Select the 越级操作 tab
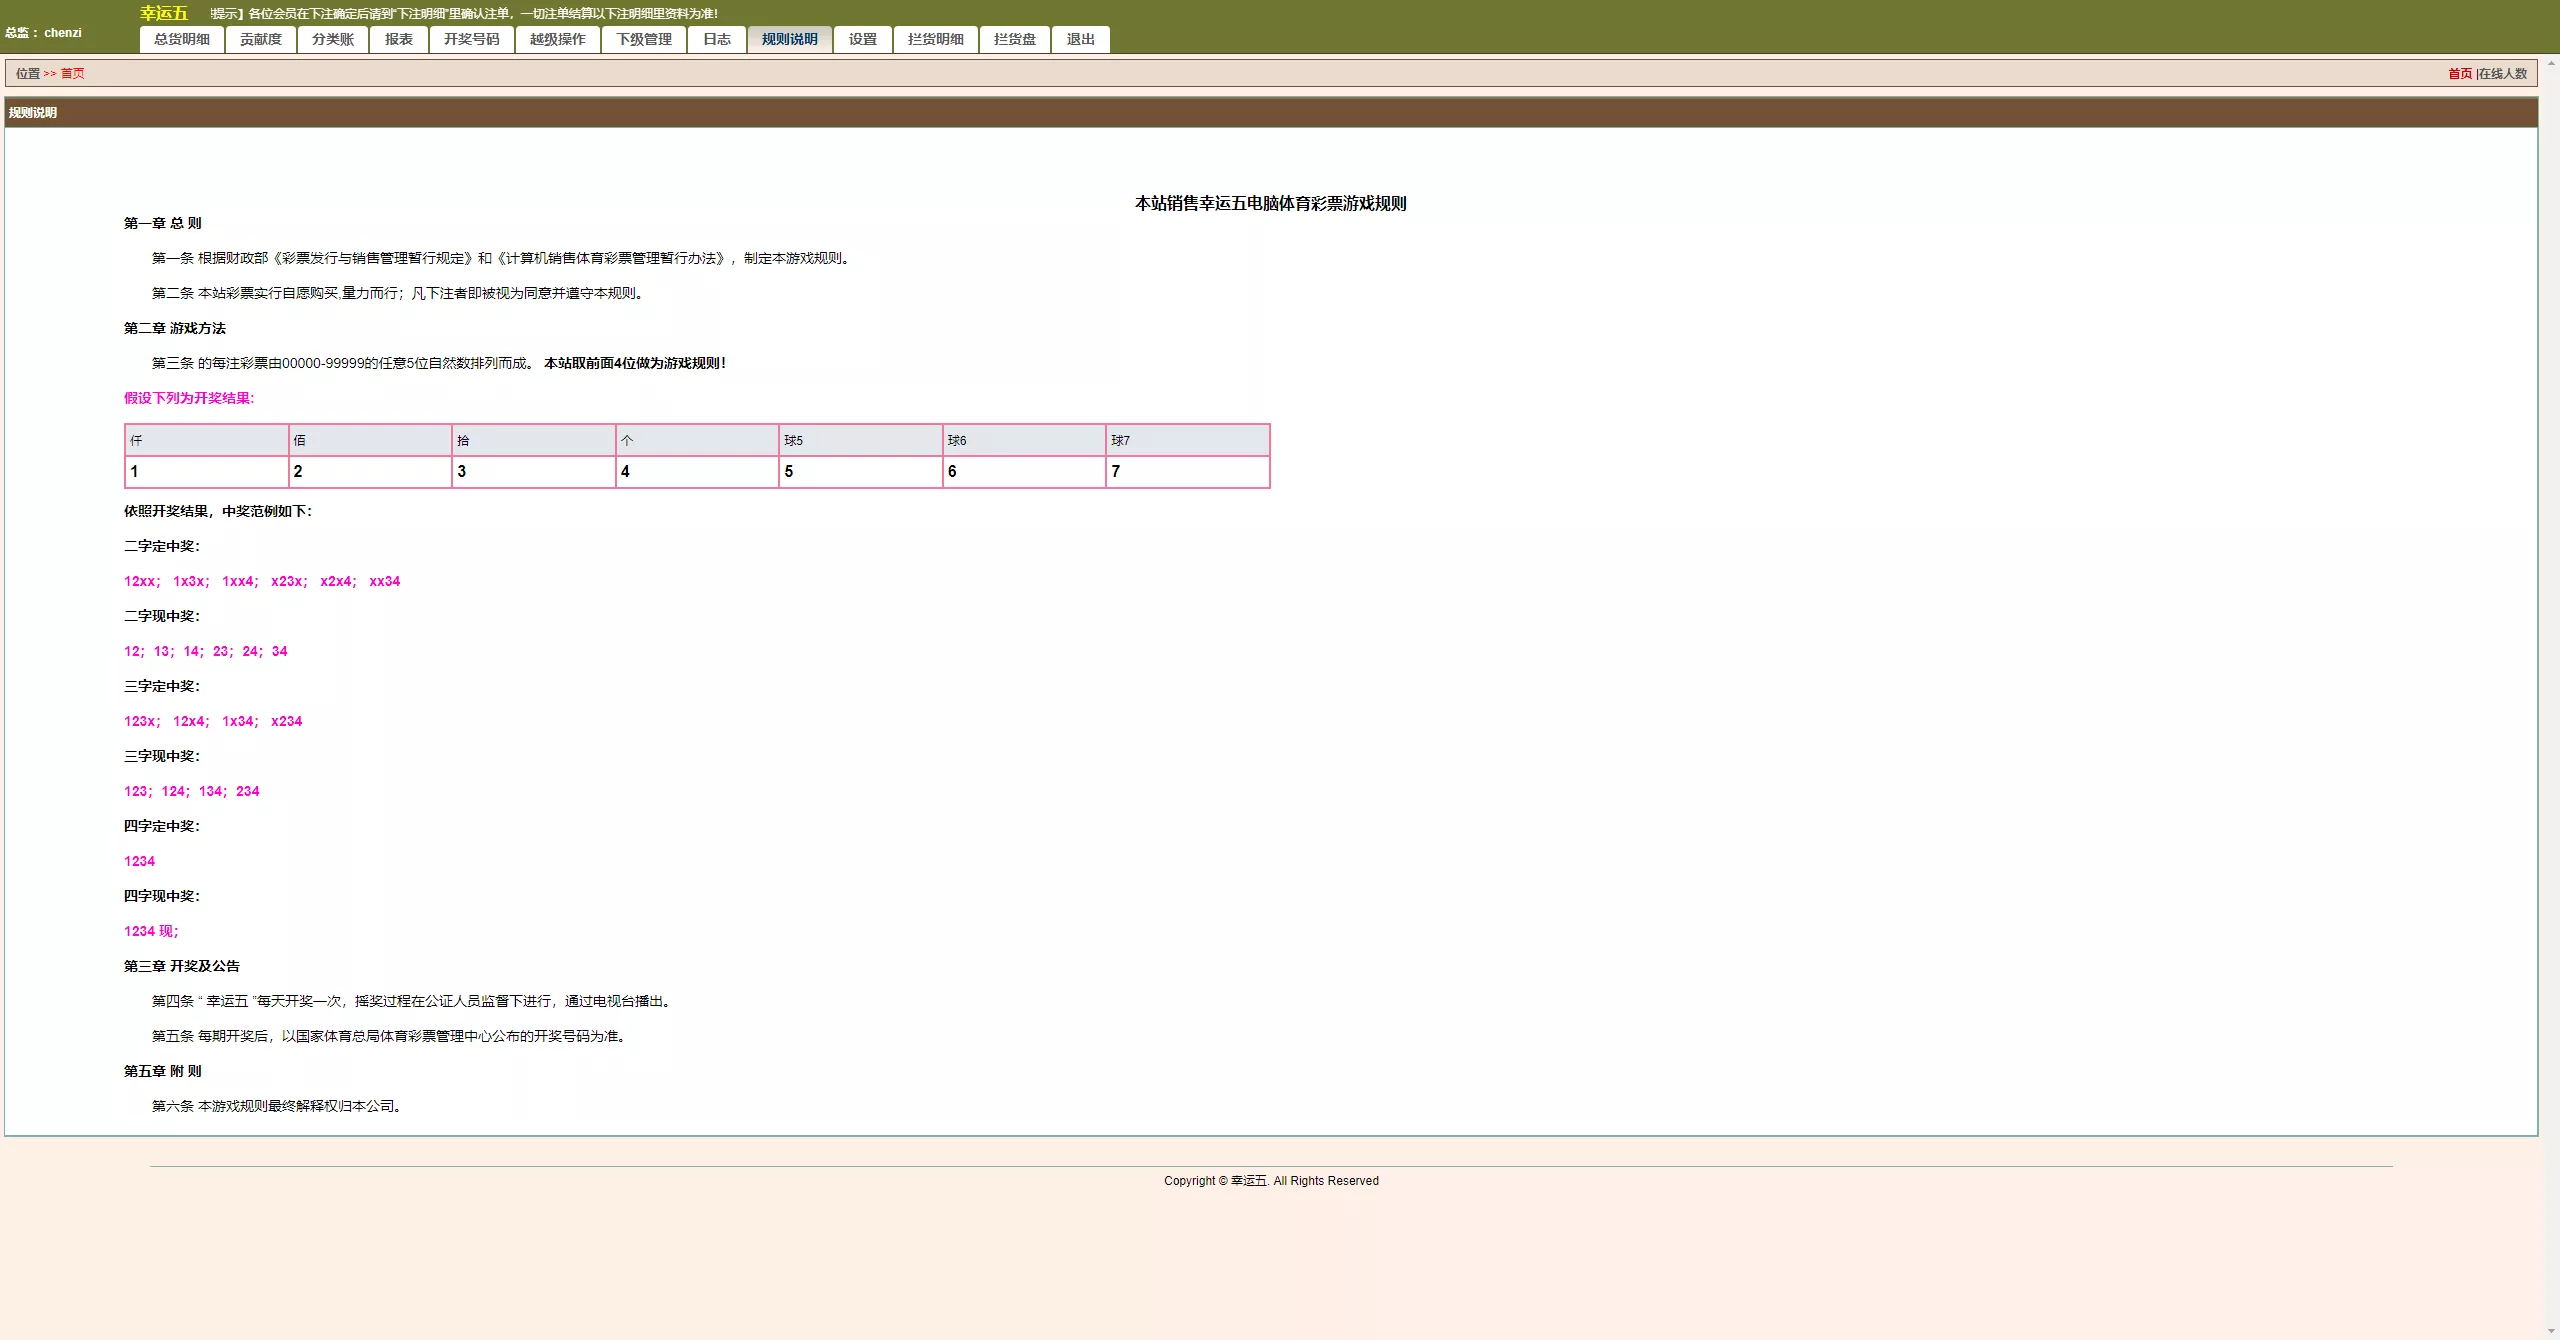The height and width of the screenshot is (1340, 2560). point(558,39)
